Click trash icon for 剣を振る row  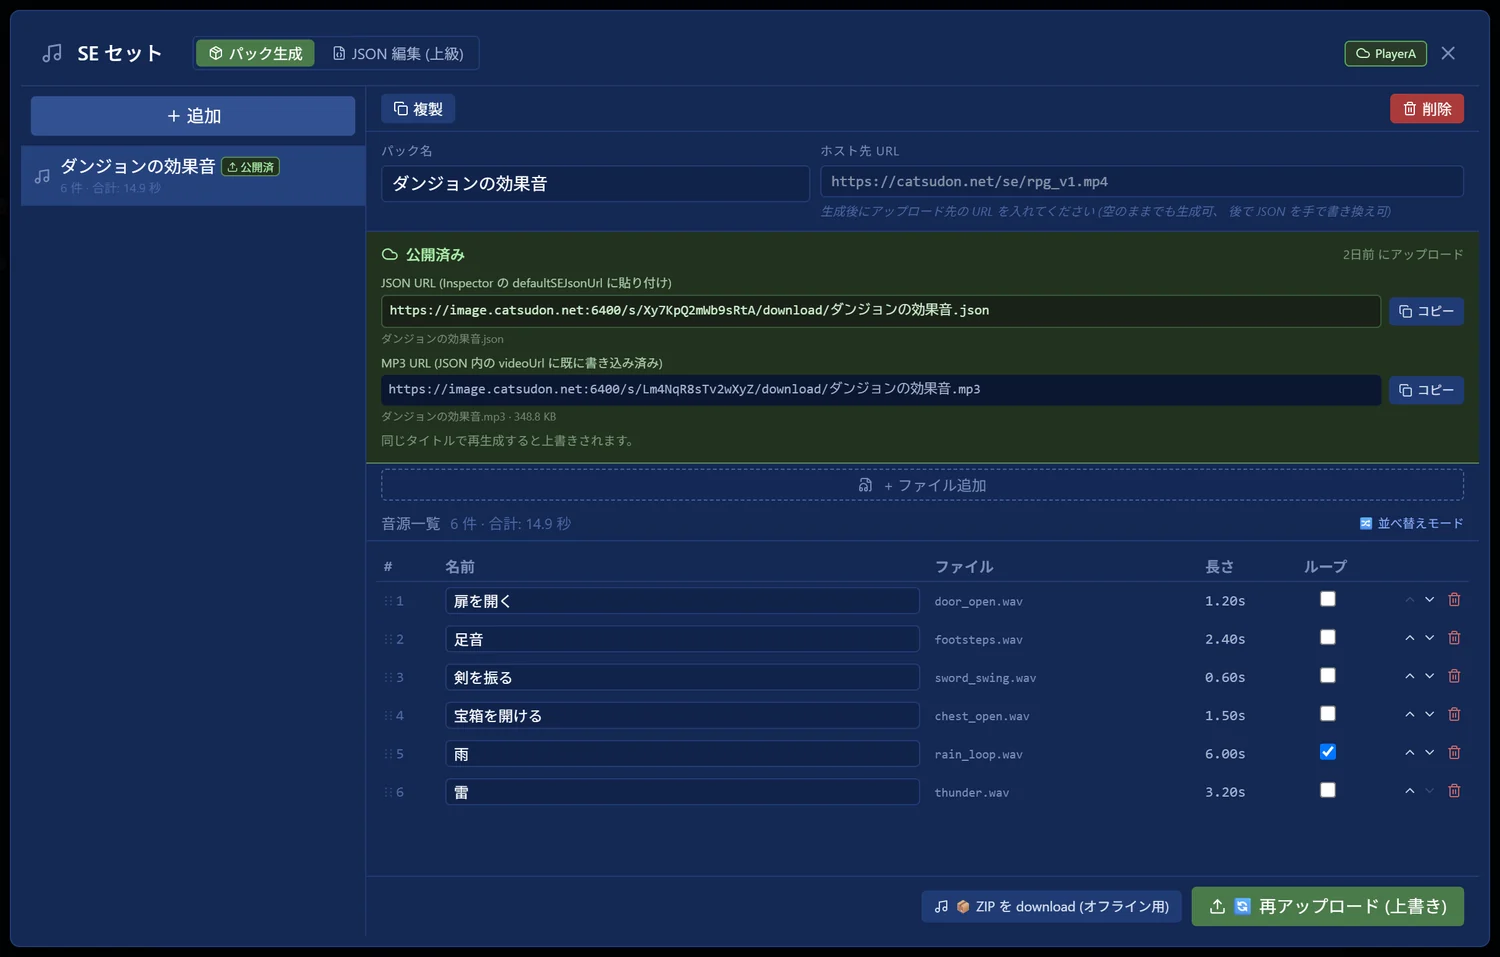pyautogui.click(x=1454, y=676)
